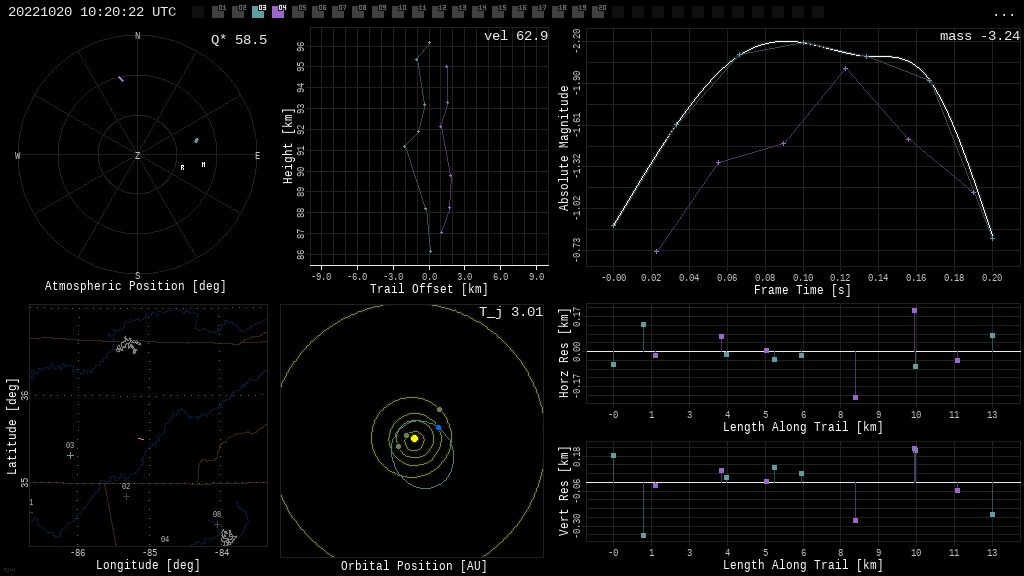This screenshot has width=1024, height=576.
Task: Click station 03 cross marker on map
Action: pos(70,456)
